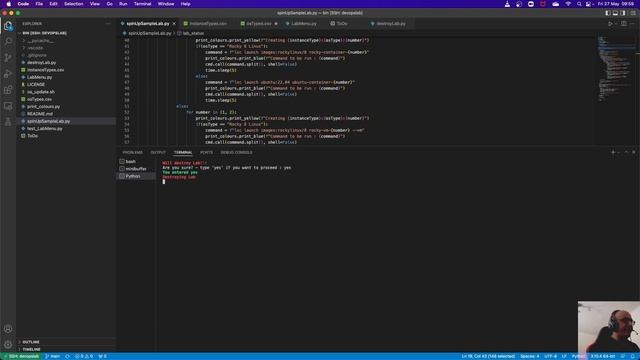The image size is (640, 360).
Task: Toggle the primary sidebar layout icon
Action: pos(608,13)
